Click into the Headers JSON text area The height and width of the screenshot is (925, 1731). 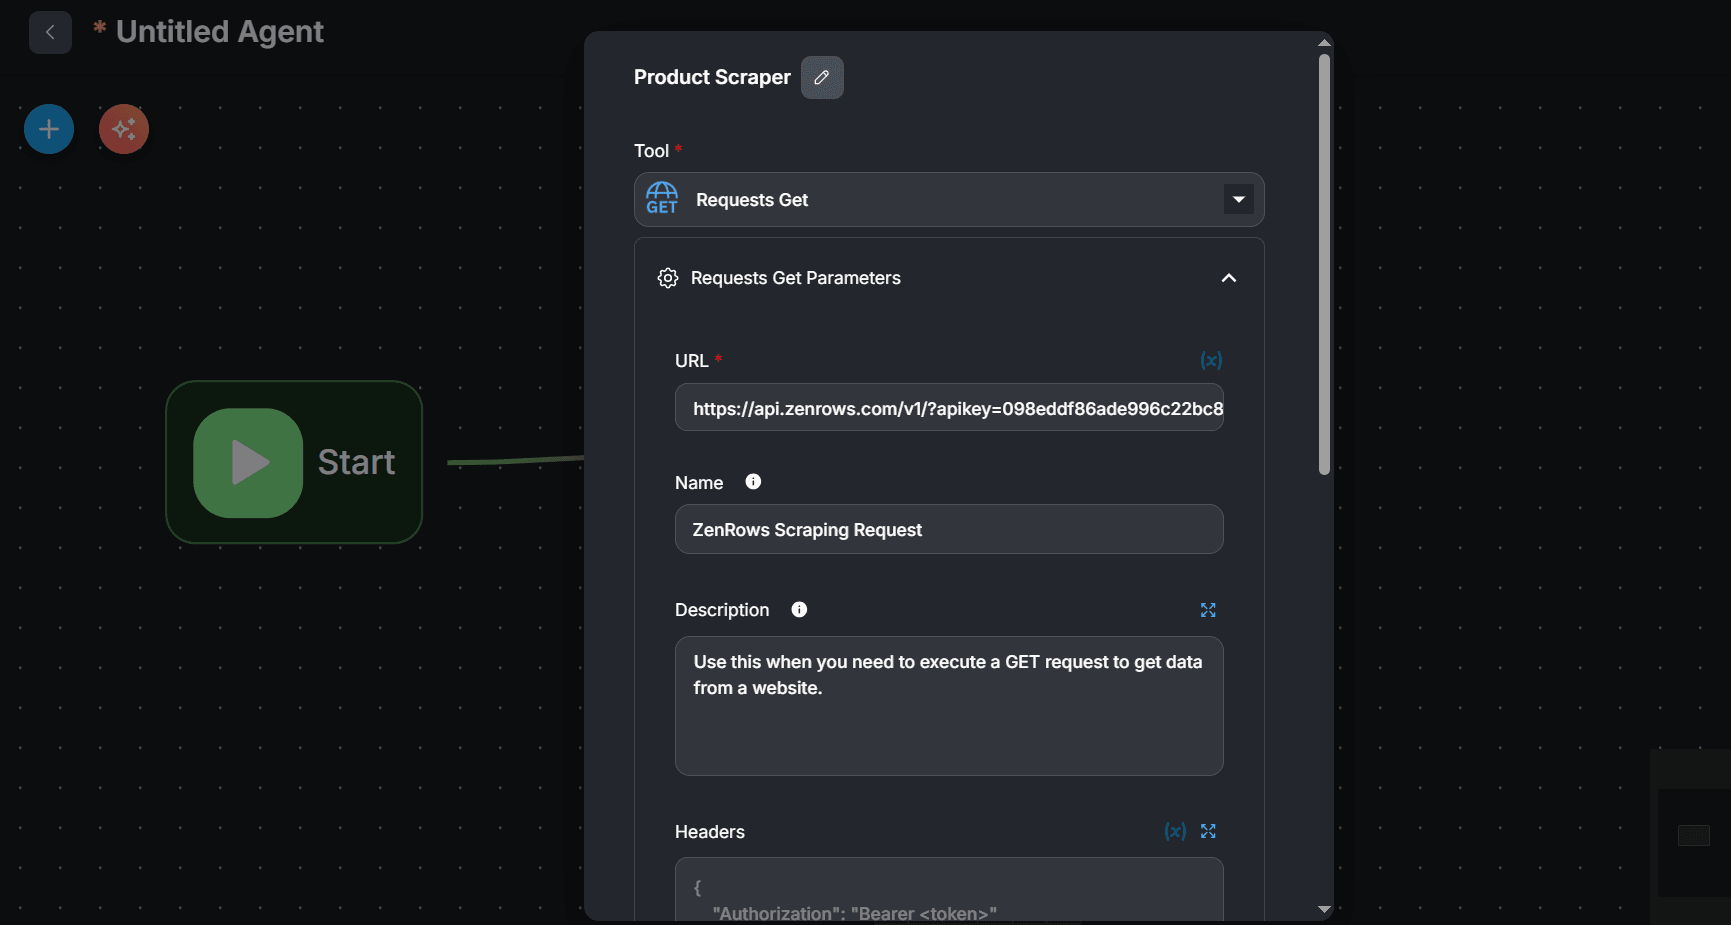[x=949, y=889]
